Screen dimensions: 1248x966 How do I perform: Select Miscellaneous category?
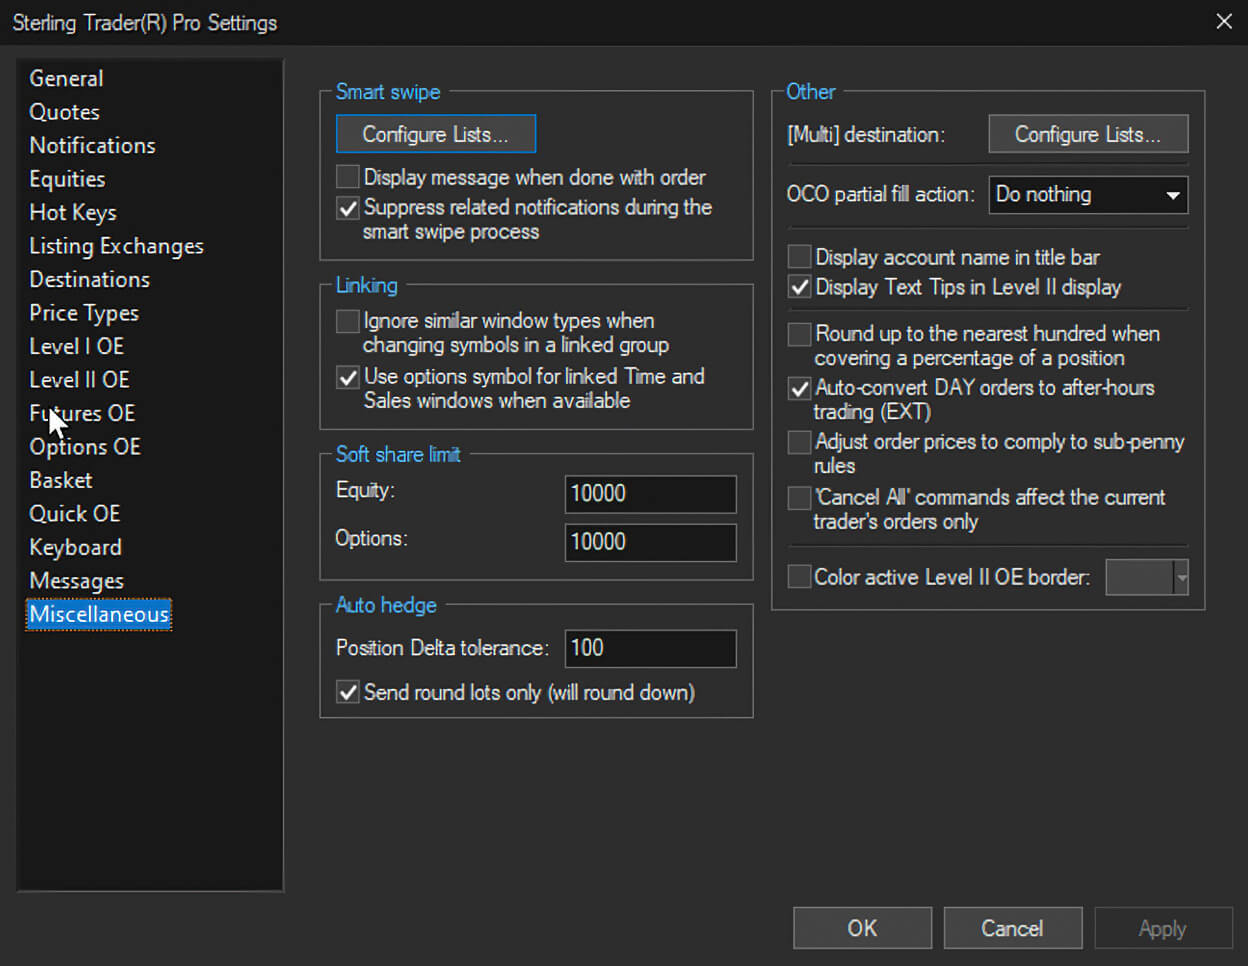pos(99,614)
